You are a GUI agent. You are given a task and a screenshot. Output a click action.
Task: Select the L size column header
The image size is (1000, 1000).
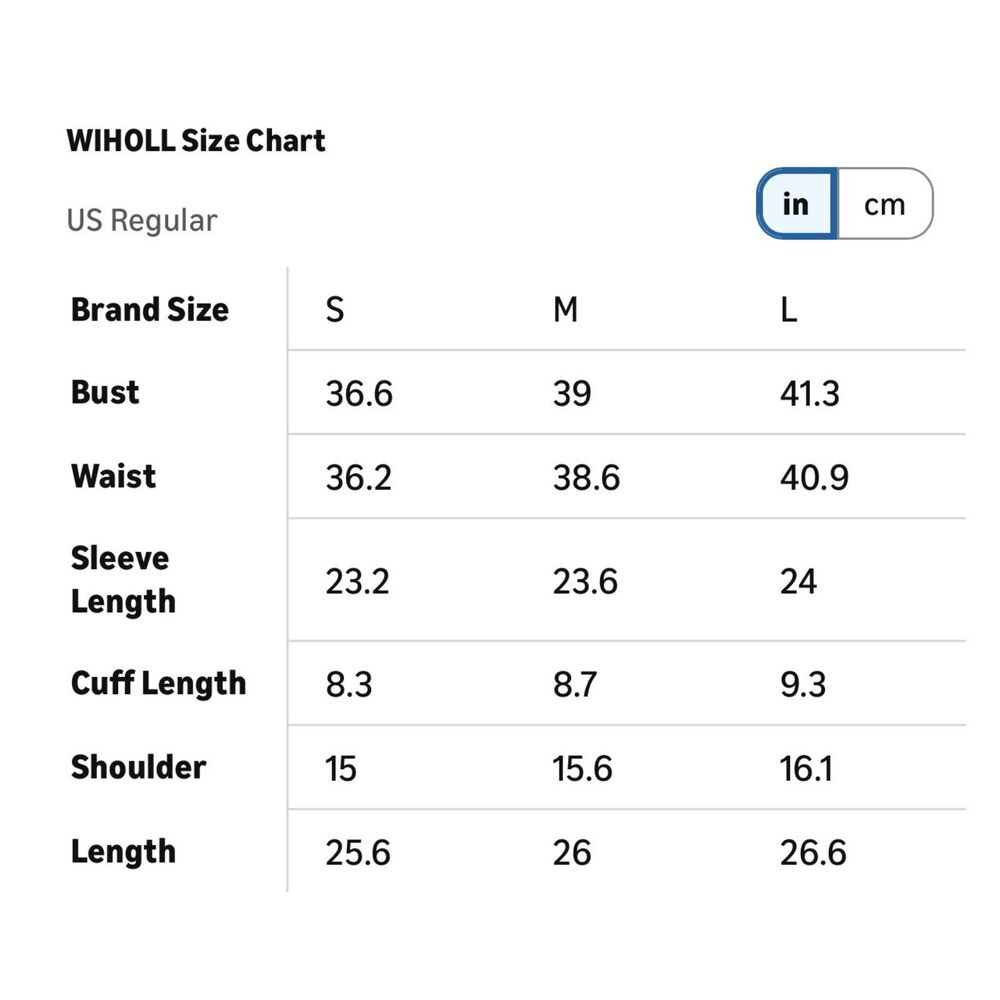tap(789, 310)
